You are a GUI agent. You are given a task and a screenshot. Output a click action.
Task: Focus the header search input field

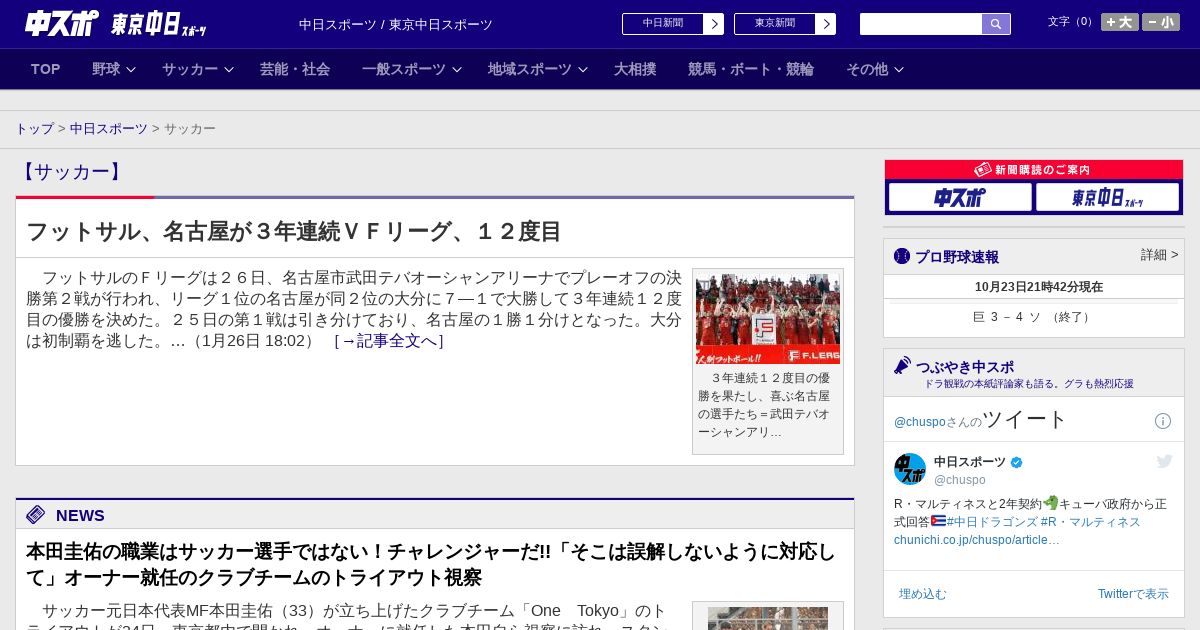coord(921,24)
